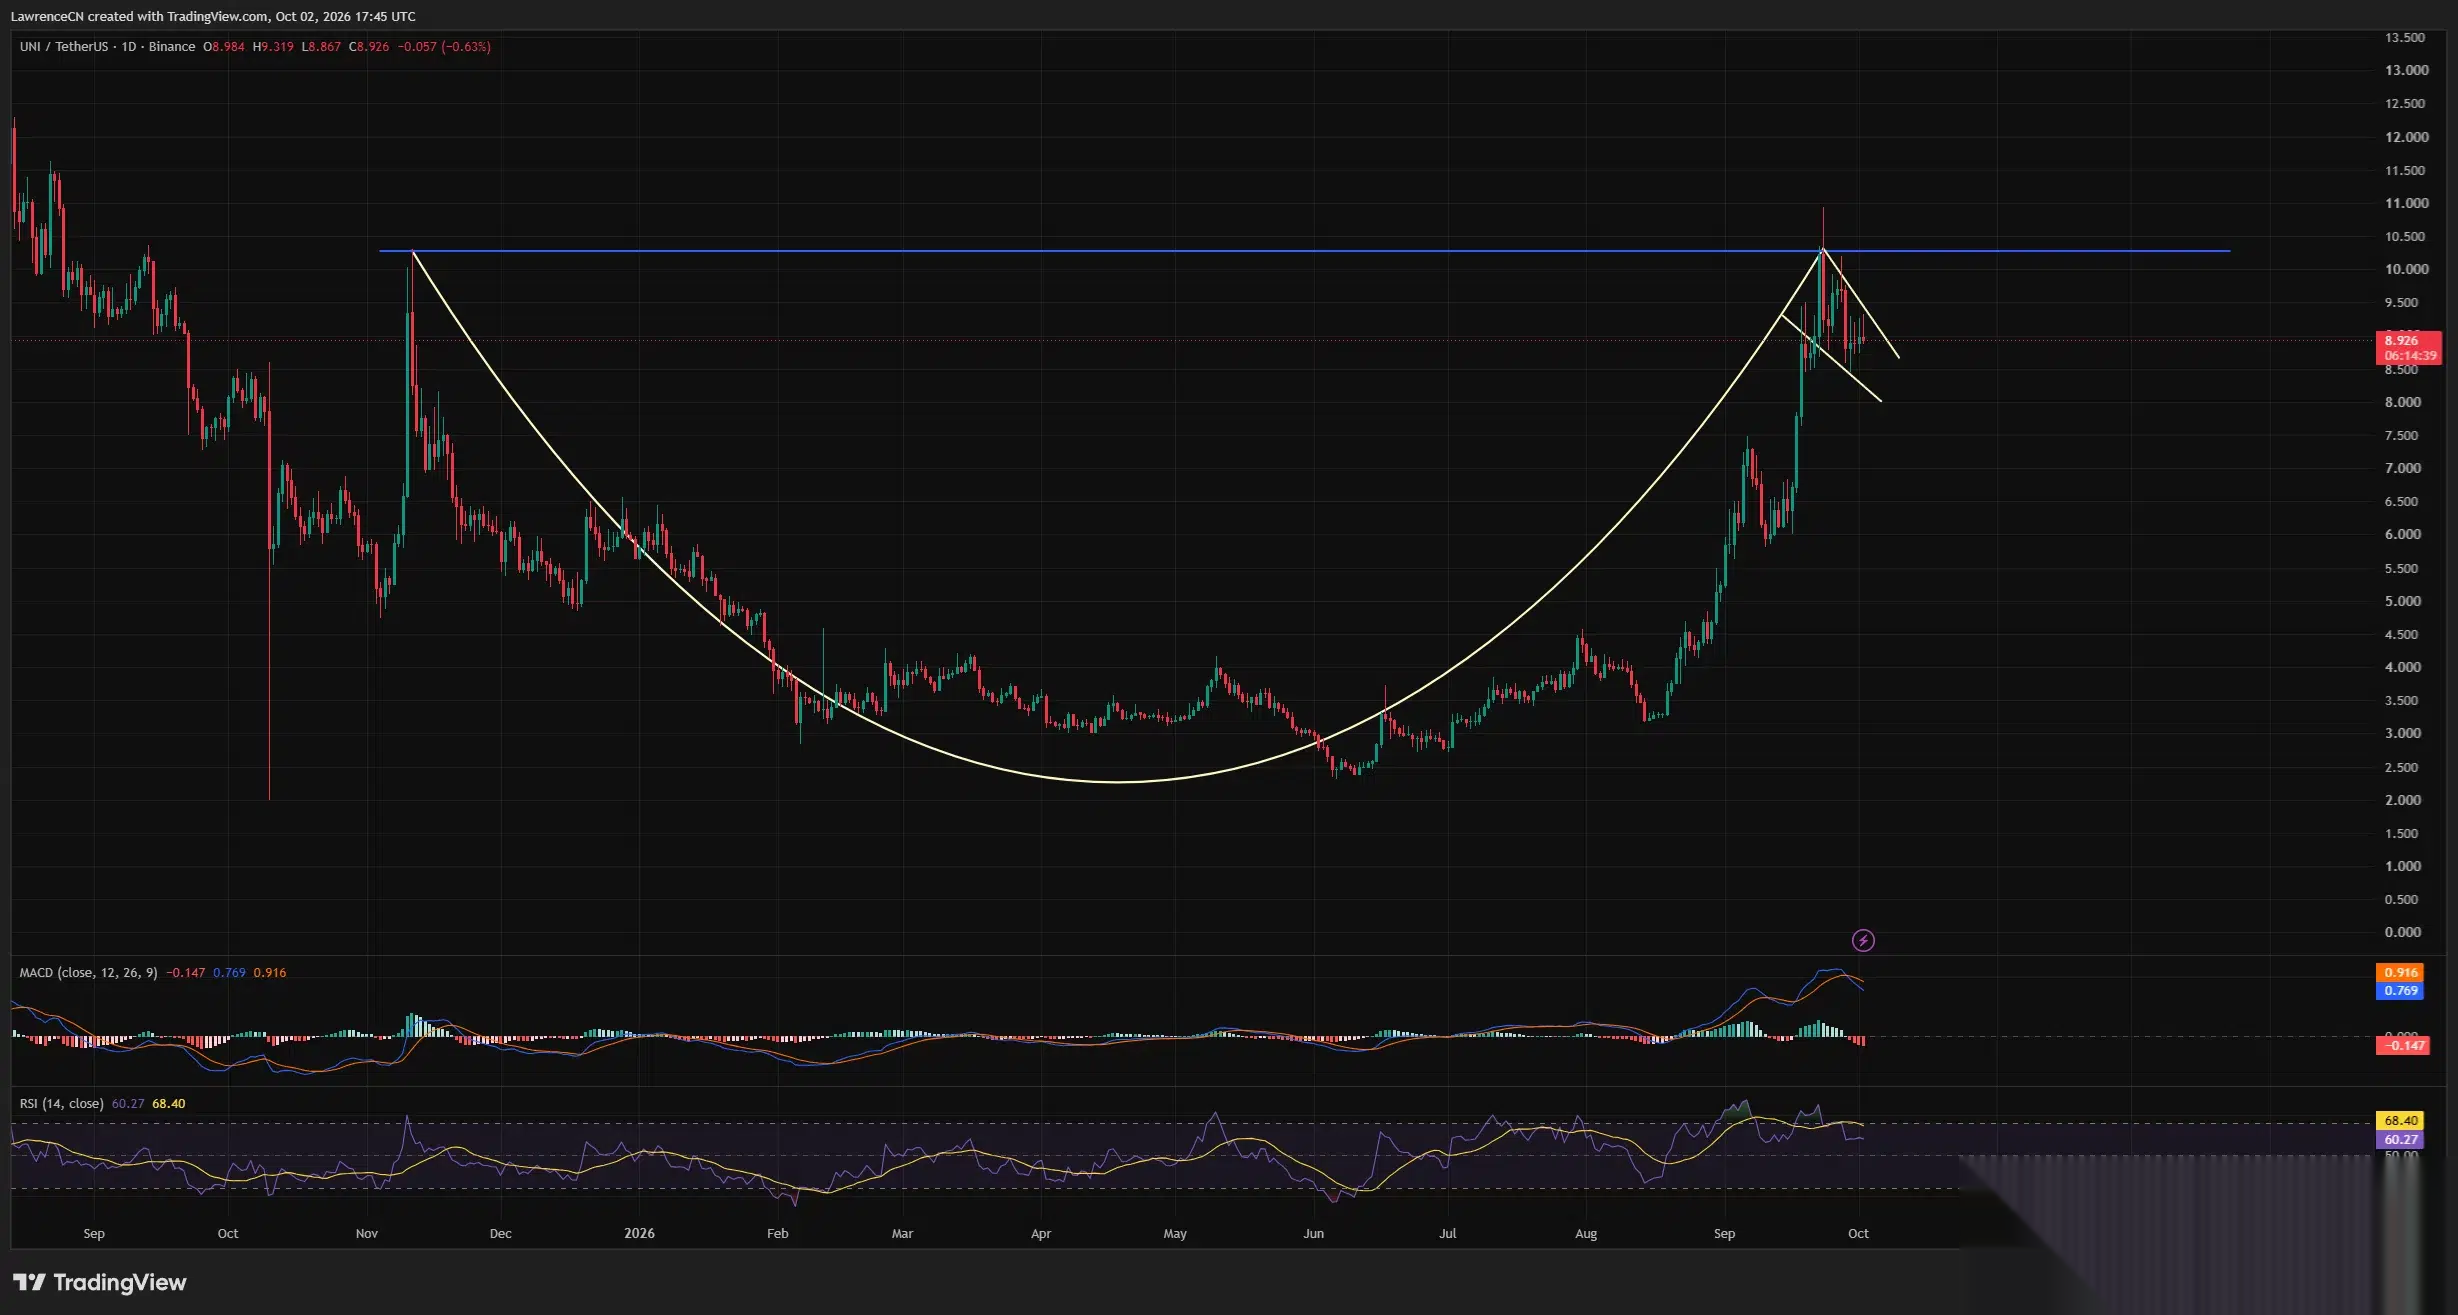Click the TradingView wordmark text
This screenshot has height=1315, width=2458.
click(120, 1282)
